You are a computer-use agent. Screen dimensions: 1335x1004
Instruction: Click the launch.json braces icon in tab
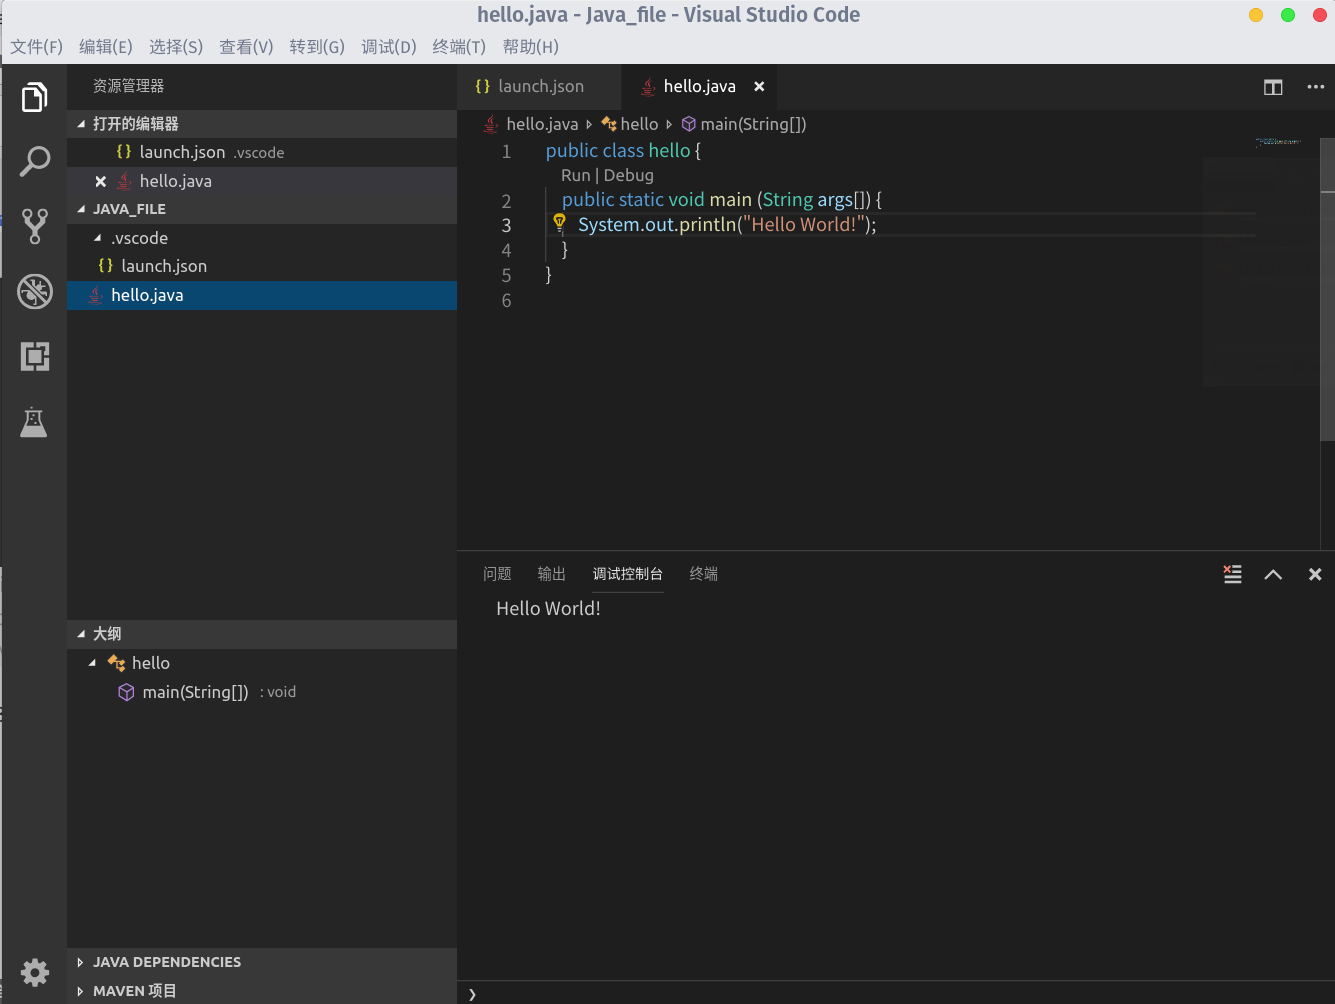(x=483, y=86)
